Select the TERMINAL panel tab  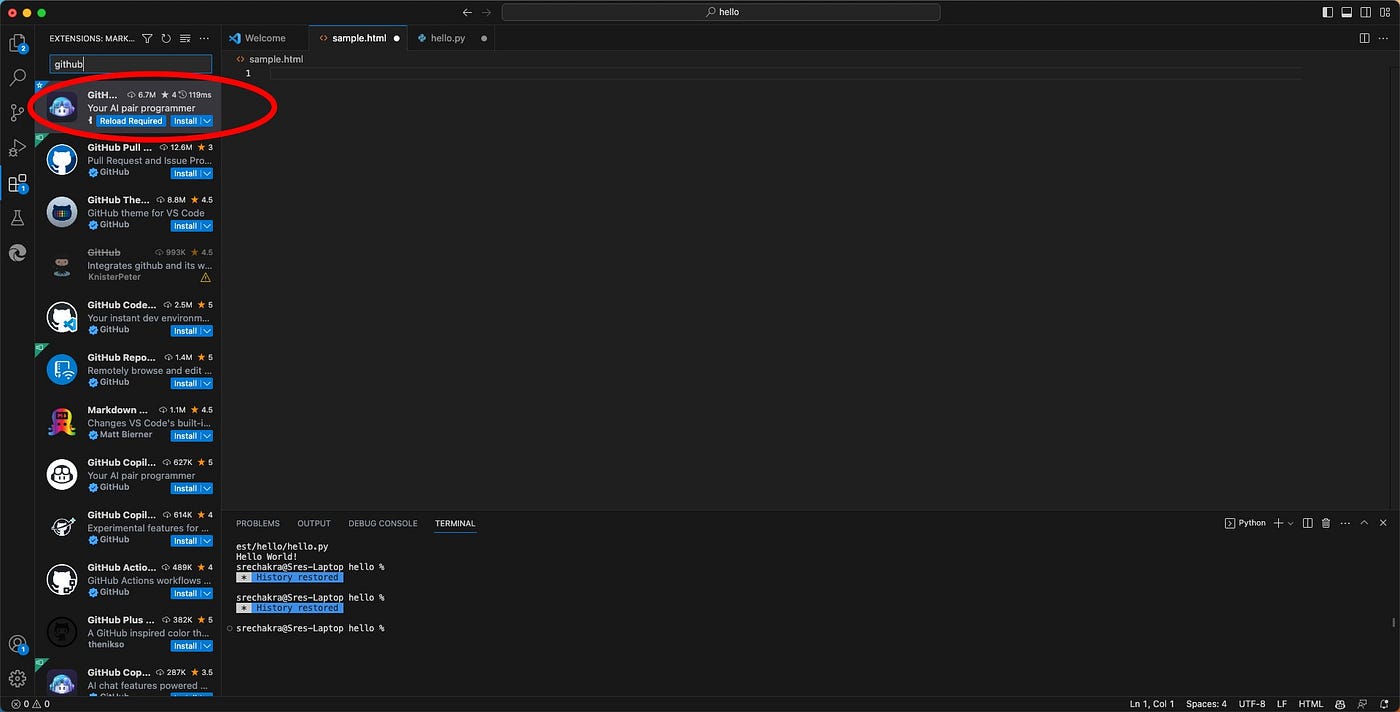click(x=455, y=523)
